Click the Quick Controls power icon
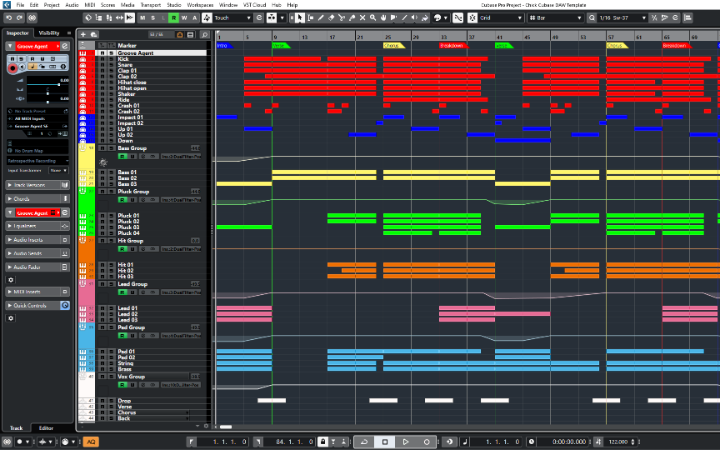 coord(65,305)
